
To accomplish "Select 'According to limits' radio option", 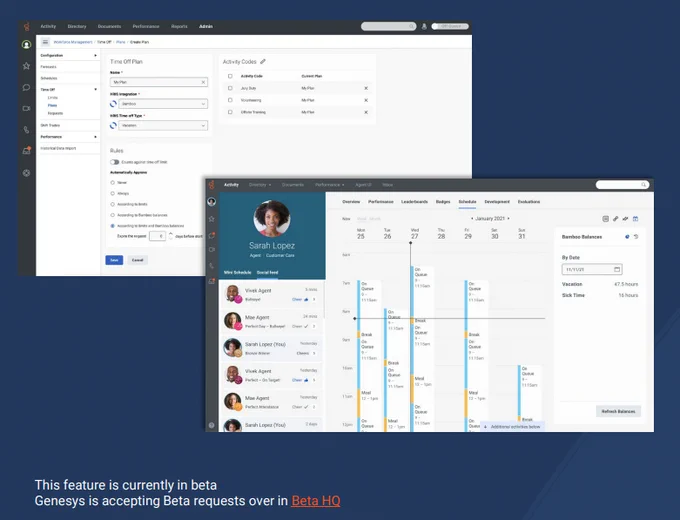I will tap(113, 204).
